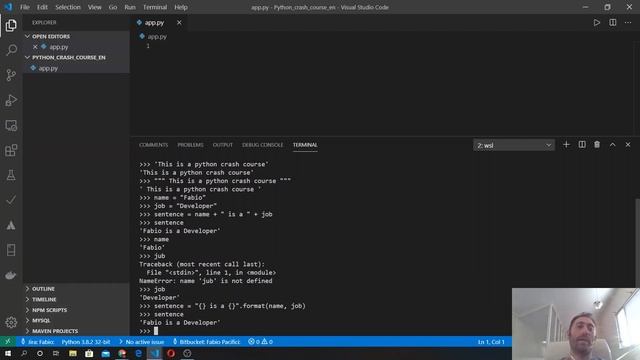Viewport: 640px width, 360px height.
Task: Open the checkmark activity bar view
Action: (11, 200)
